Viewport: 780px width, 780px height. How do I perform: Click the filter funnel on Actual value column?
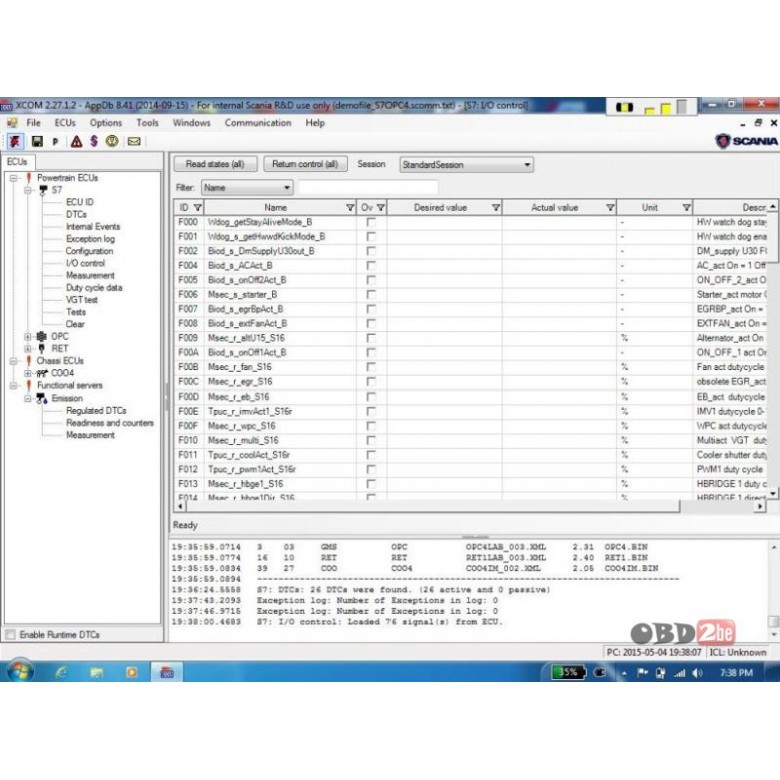pos(610,208)
